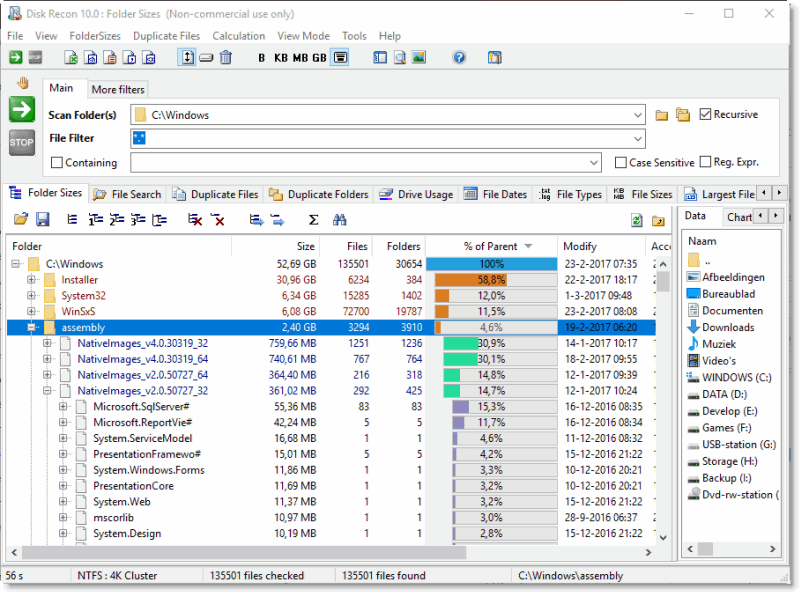Viewport: 800px width, 593px height.
Task: Open the FolderSizes menu
Action: pyautogui.click(x=95, y=36)
